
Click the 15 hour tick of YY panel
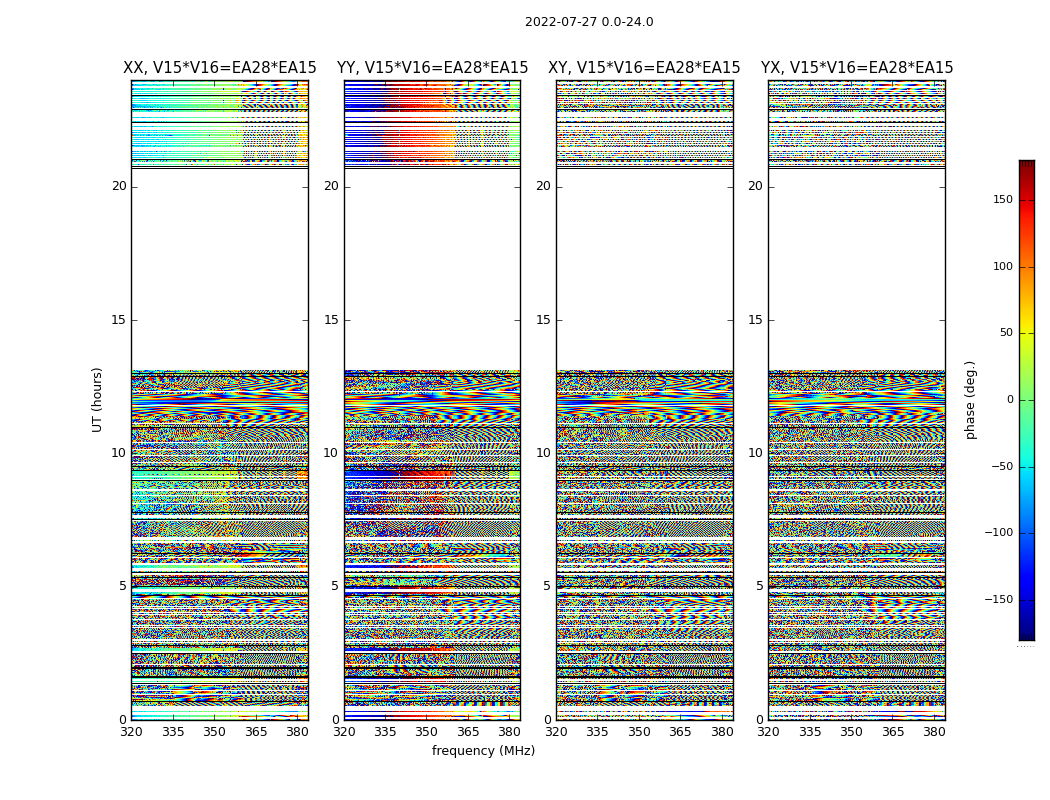click(x=331, y=320)
